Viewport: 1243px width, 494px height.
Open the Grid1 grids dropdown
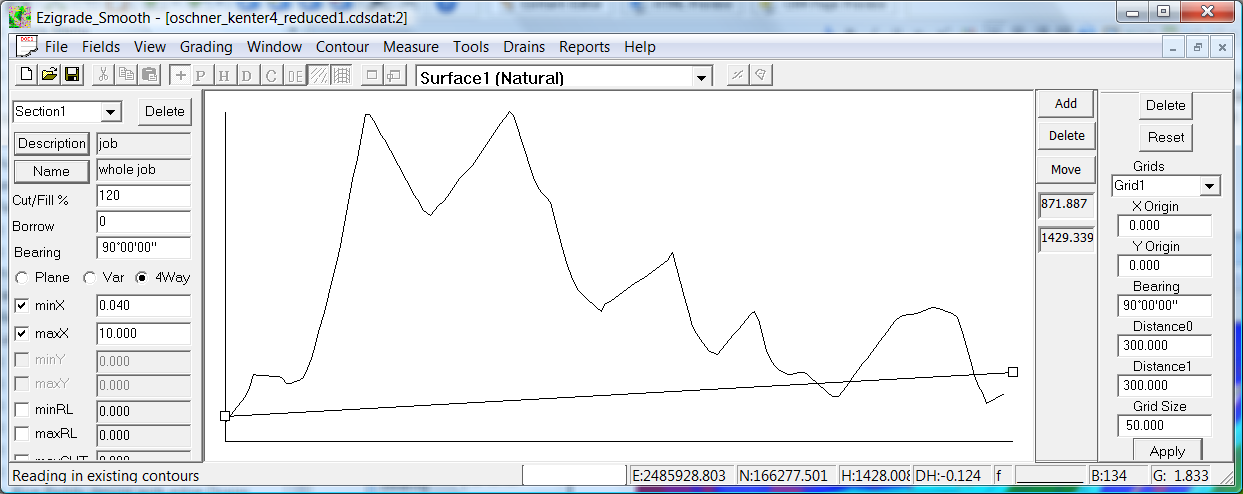1210,186
